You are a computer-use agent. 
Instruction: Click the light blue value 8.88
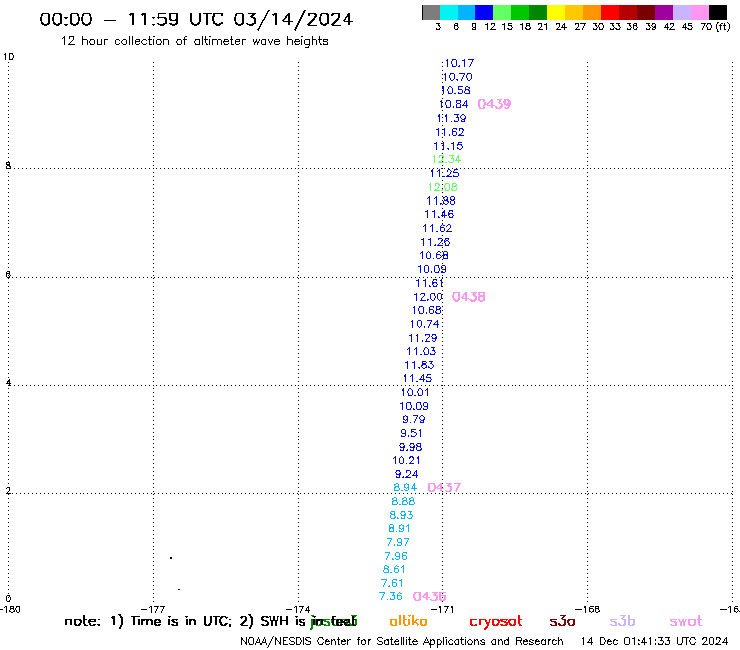tap(403, 501)
